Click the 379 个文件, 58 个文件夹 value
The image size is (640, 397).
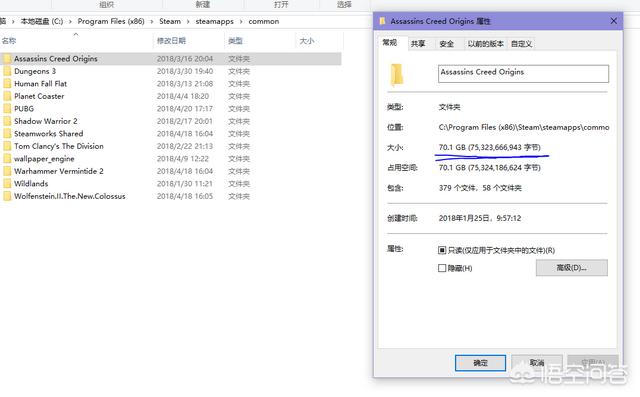coord(480,188)
